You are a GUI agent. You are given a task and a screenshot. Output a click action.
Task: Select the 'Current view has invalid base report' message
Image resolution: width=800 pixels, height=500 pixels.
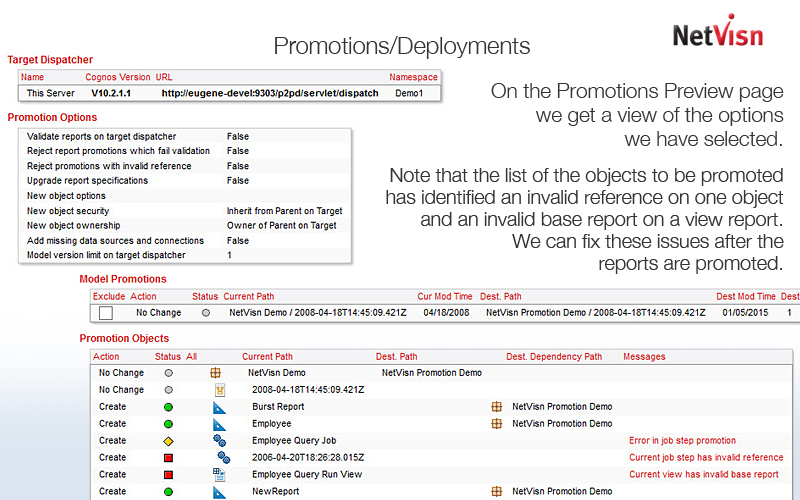click(x=703, y=475)
